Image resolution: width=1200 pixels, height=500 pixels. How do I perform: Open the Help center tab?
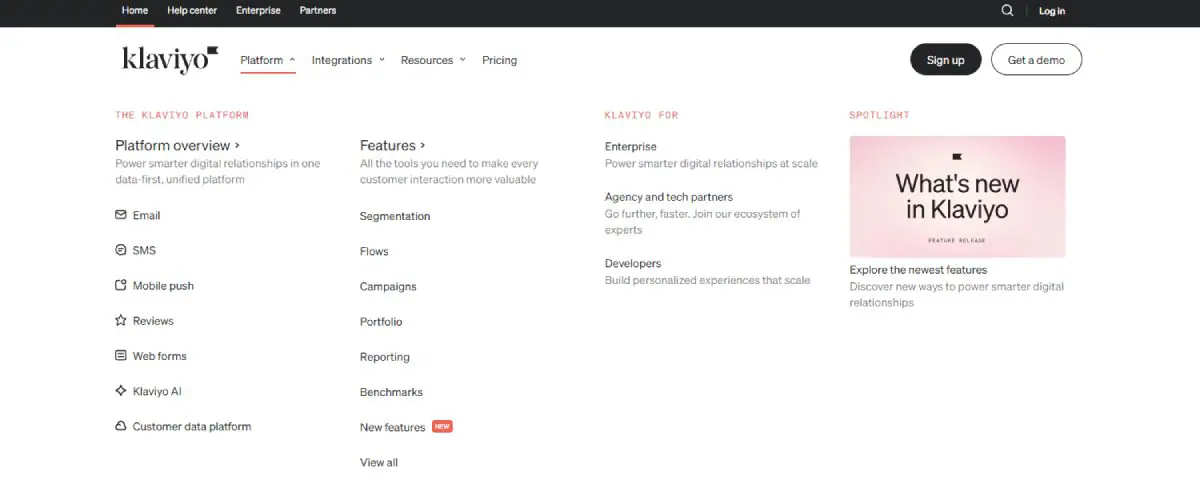point(192,11)
